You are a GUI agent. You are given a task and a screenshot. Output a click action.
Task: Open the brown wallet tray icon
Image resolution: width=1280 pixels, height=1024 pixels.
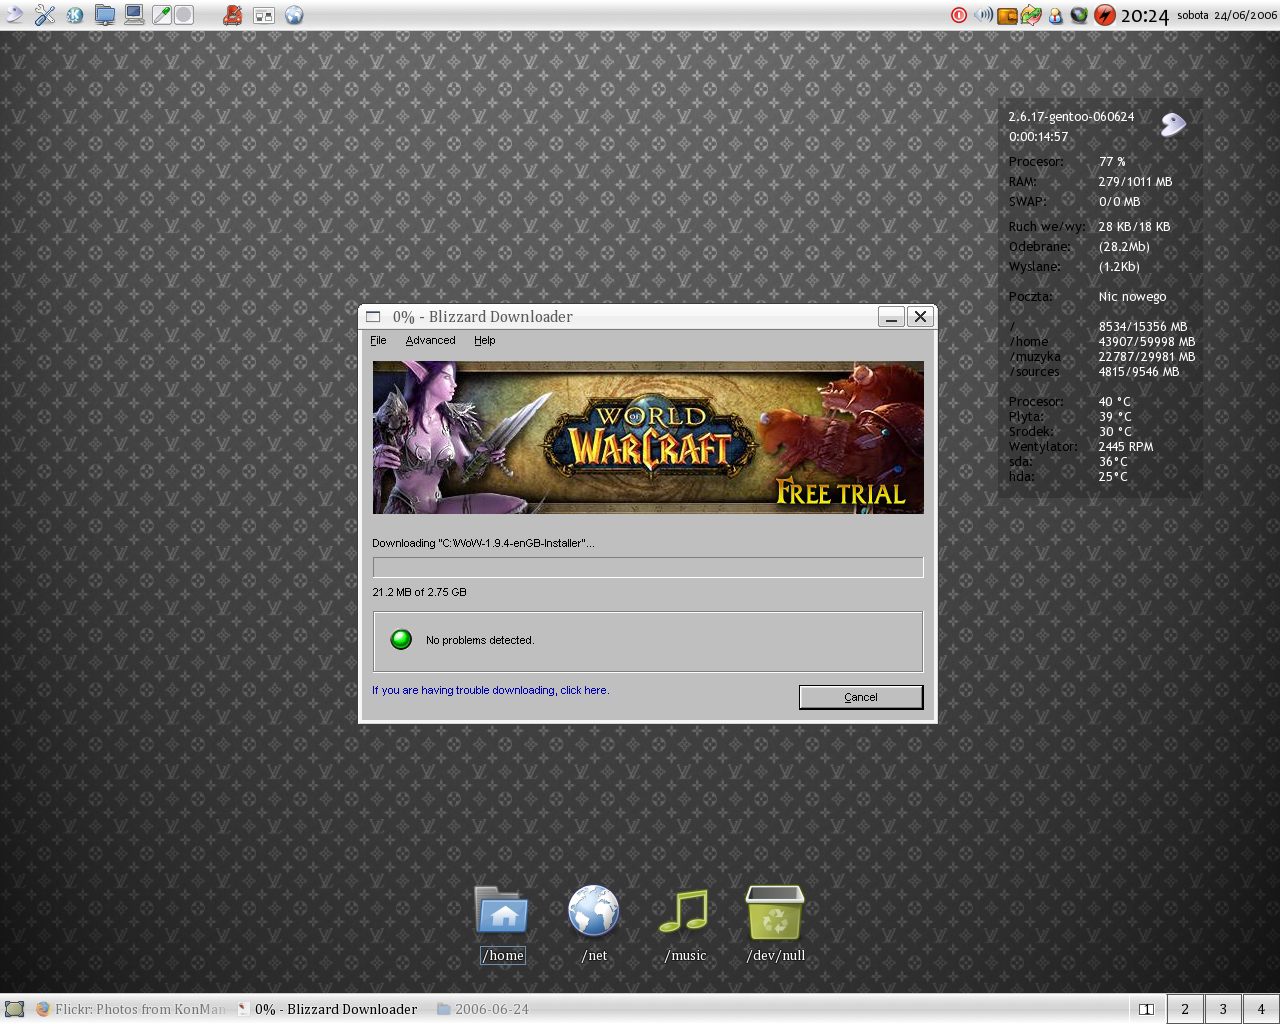point(1007,15)
